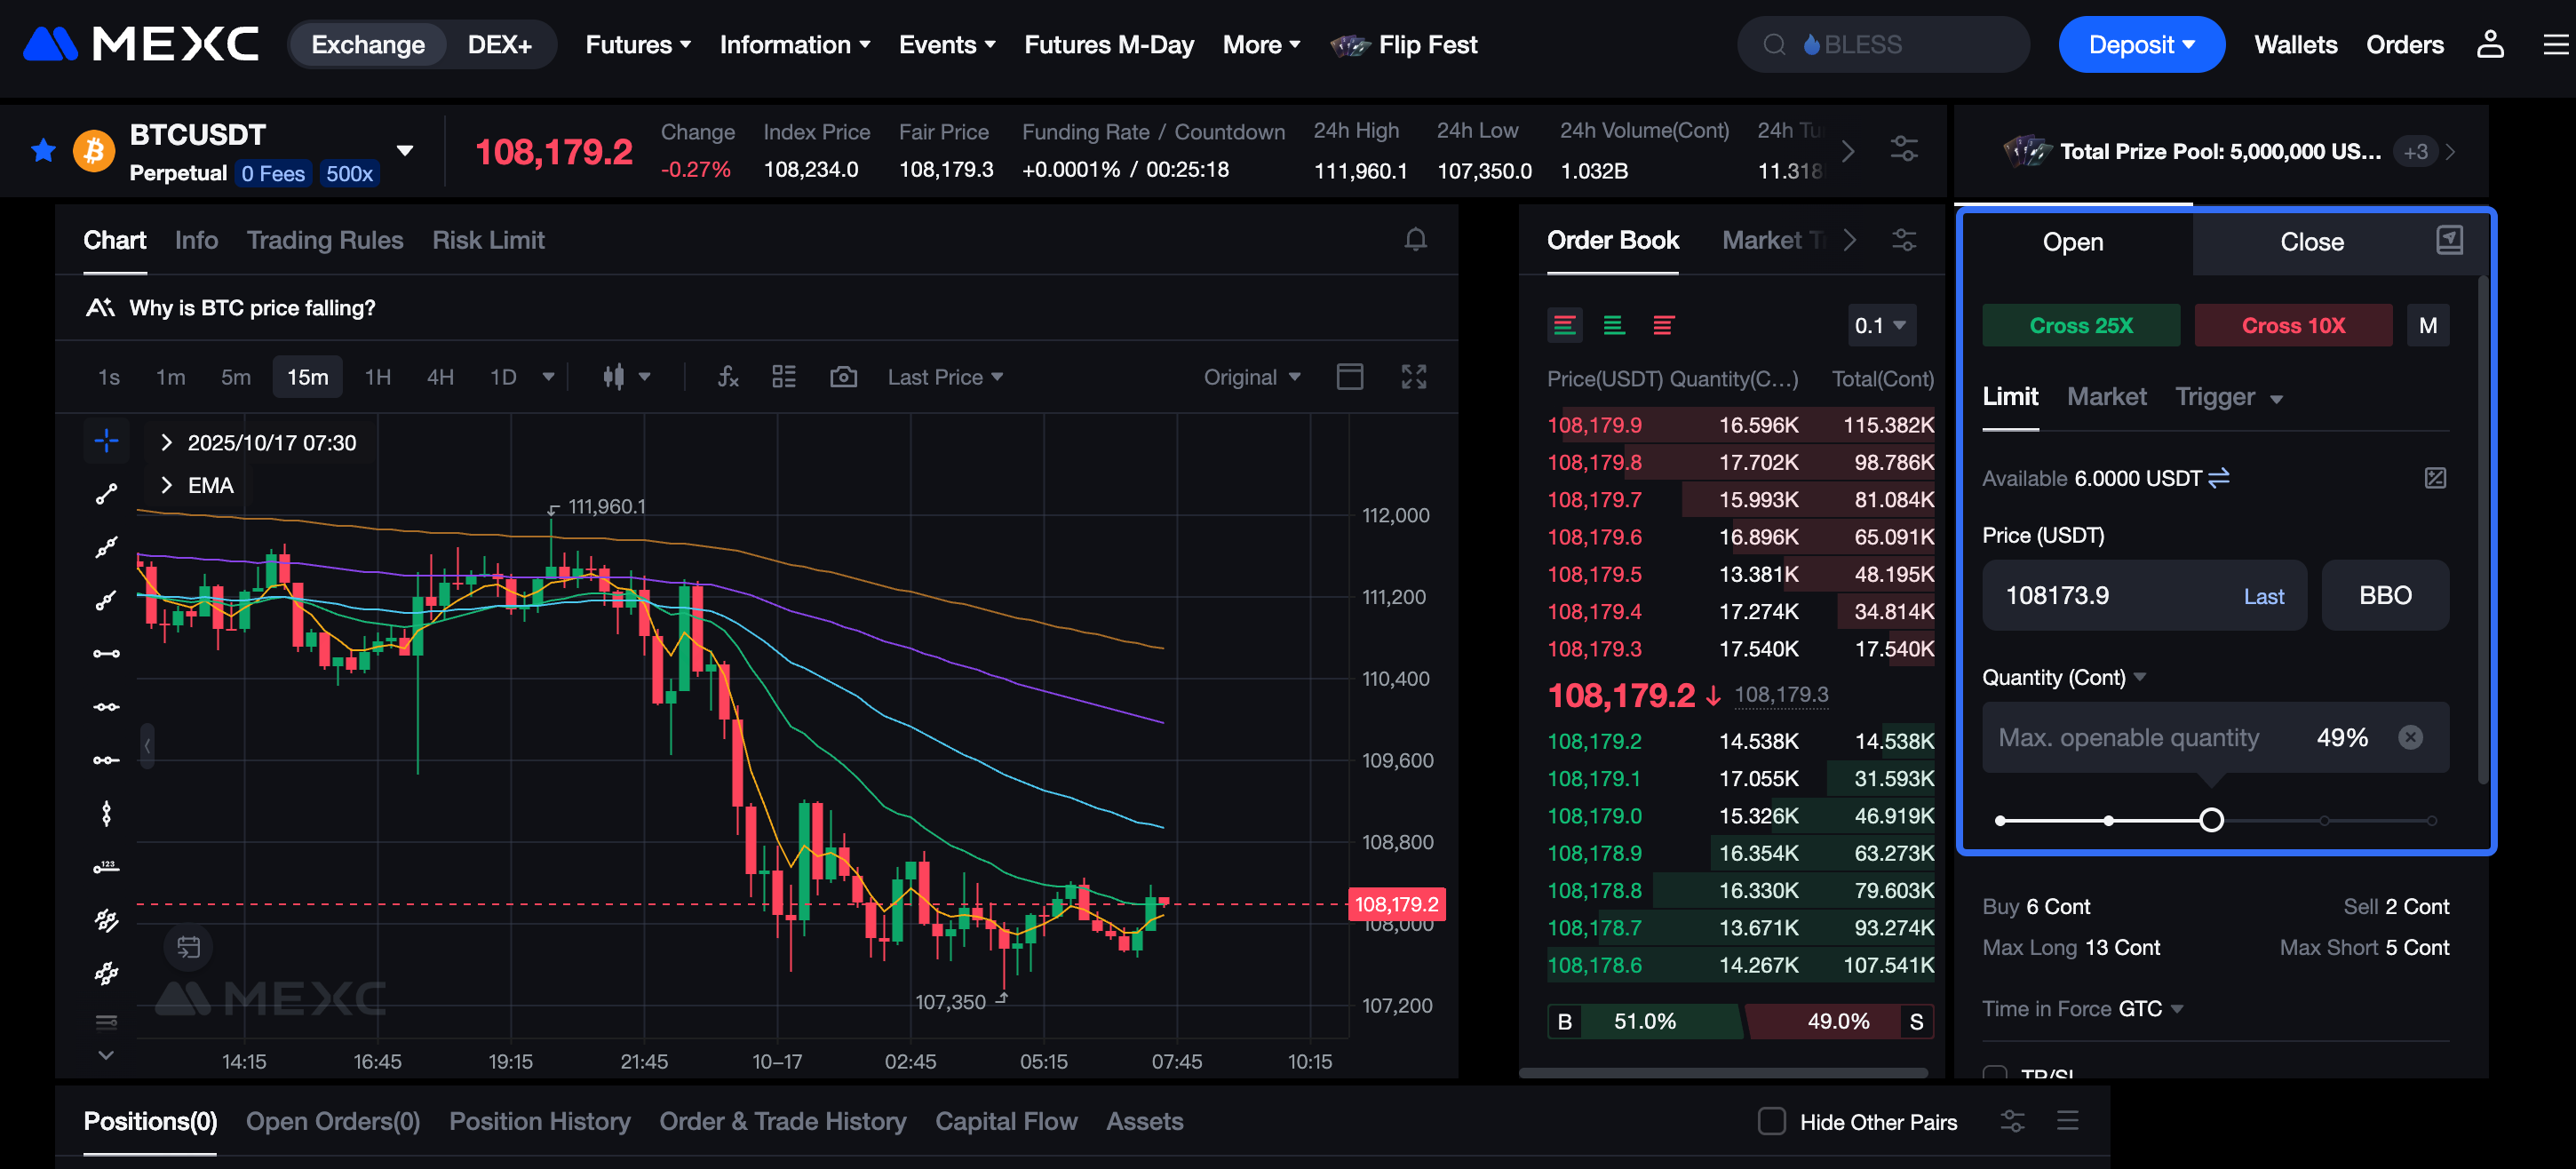
Task: Switch to the Market order tab
Action: point(2106,397)
